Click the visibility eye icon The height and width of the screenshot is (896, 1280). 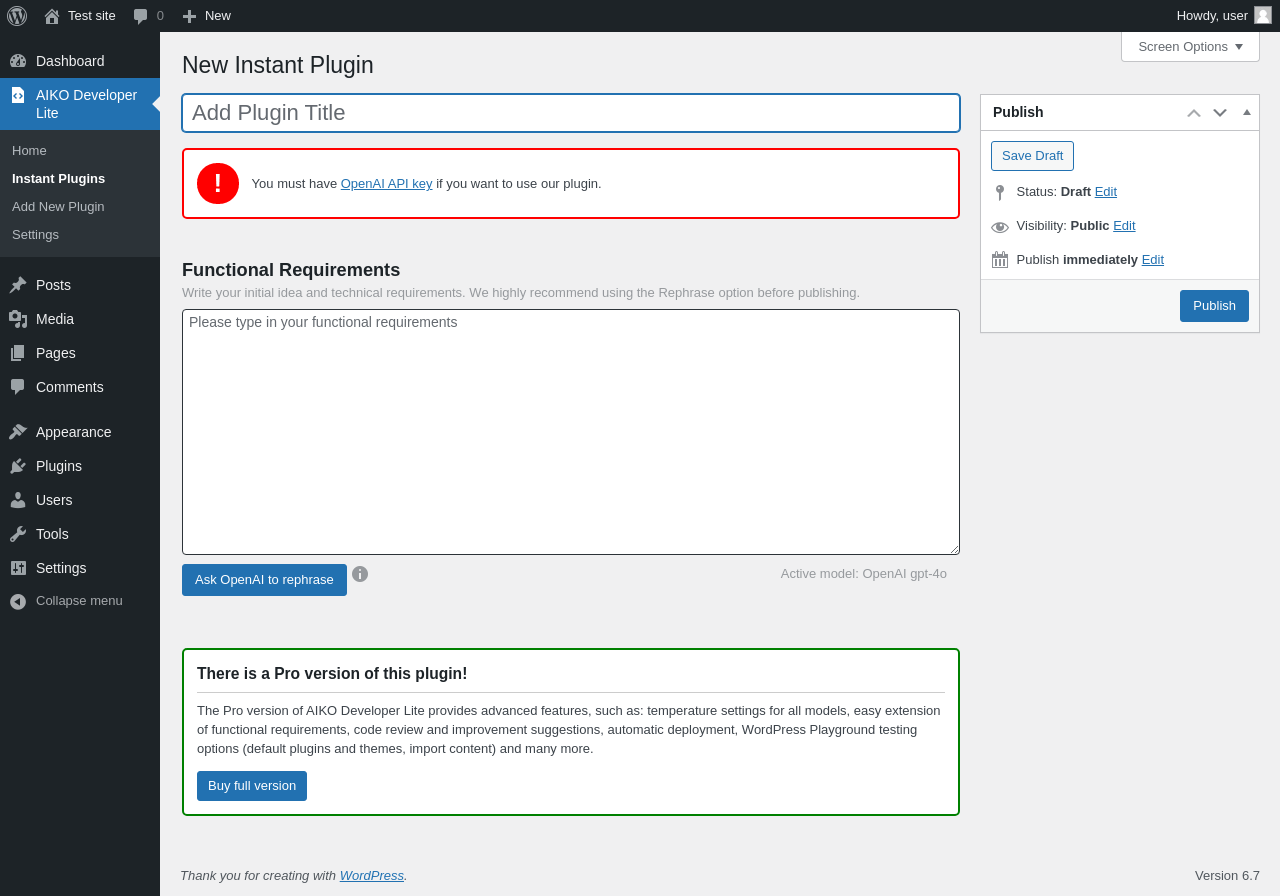tap(1000, 227)
